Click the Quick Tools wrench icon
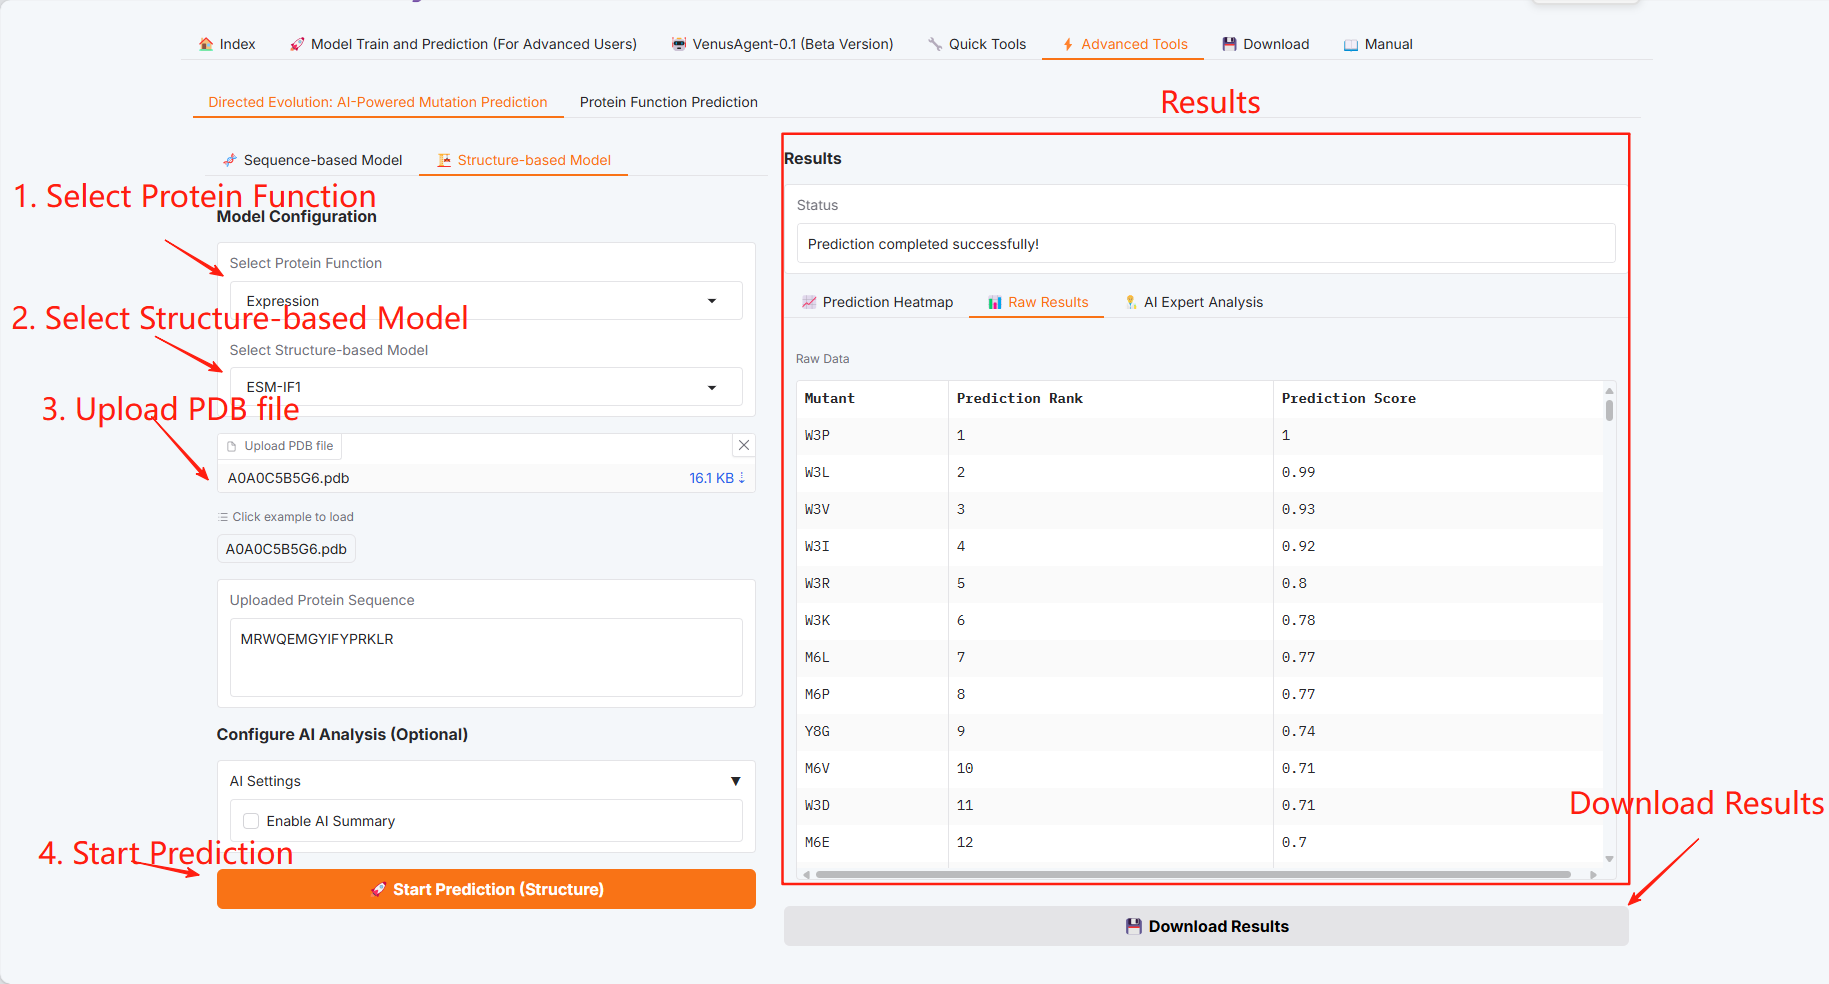This screenshot has height=984, width=1829. (x=935, y=44)
